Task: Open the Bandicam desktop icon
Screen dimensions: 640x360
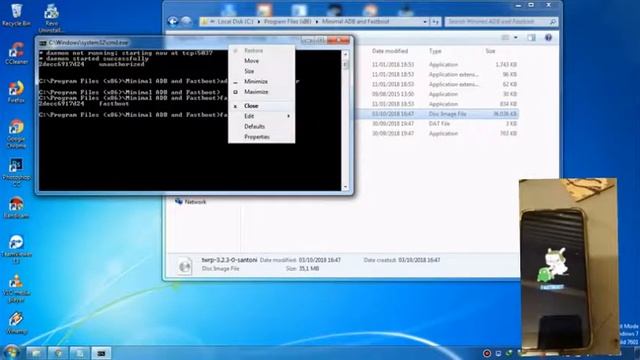Action: [x=16, y=207]
